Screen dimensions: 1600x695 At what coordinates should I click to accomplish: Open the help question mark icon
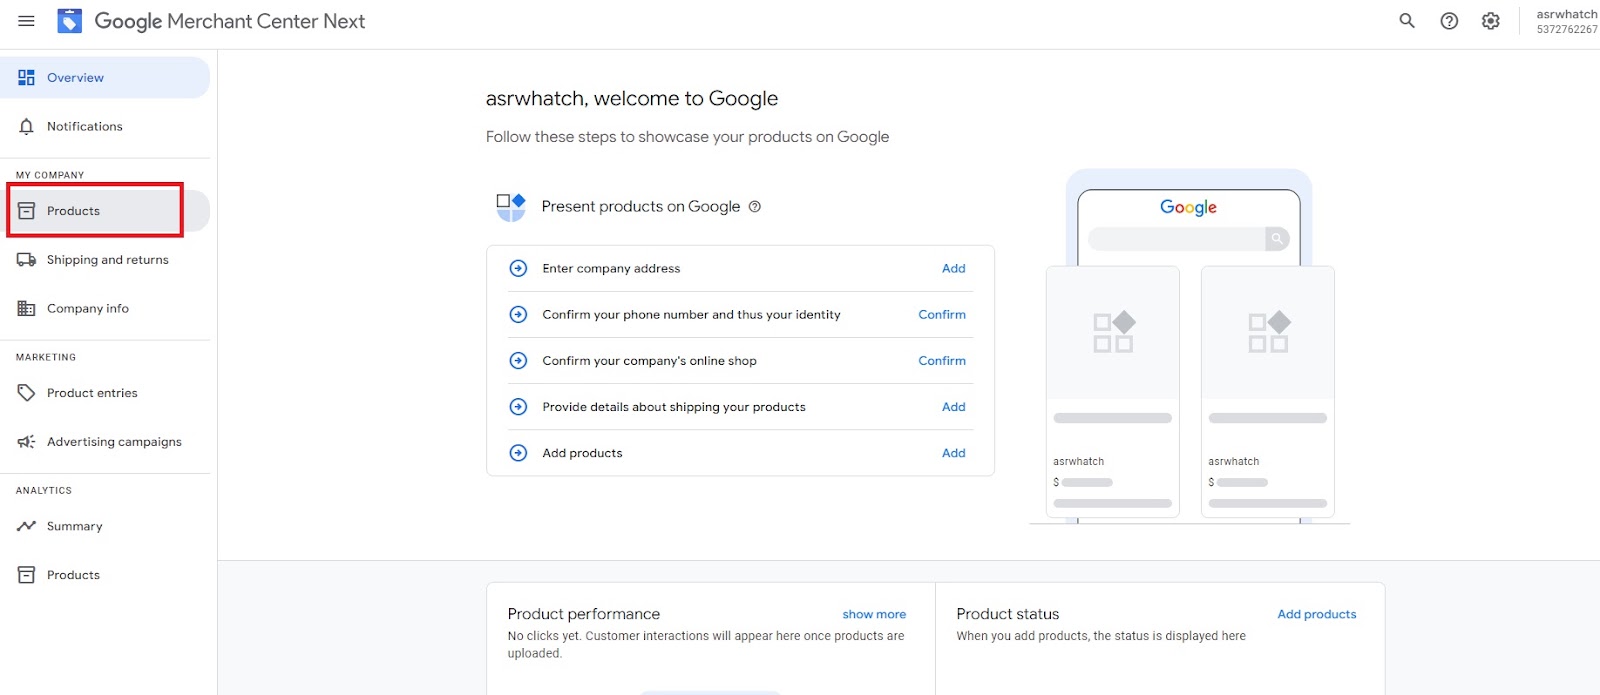(1449, 21)
